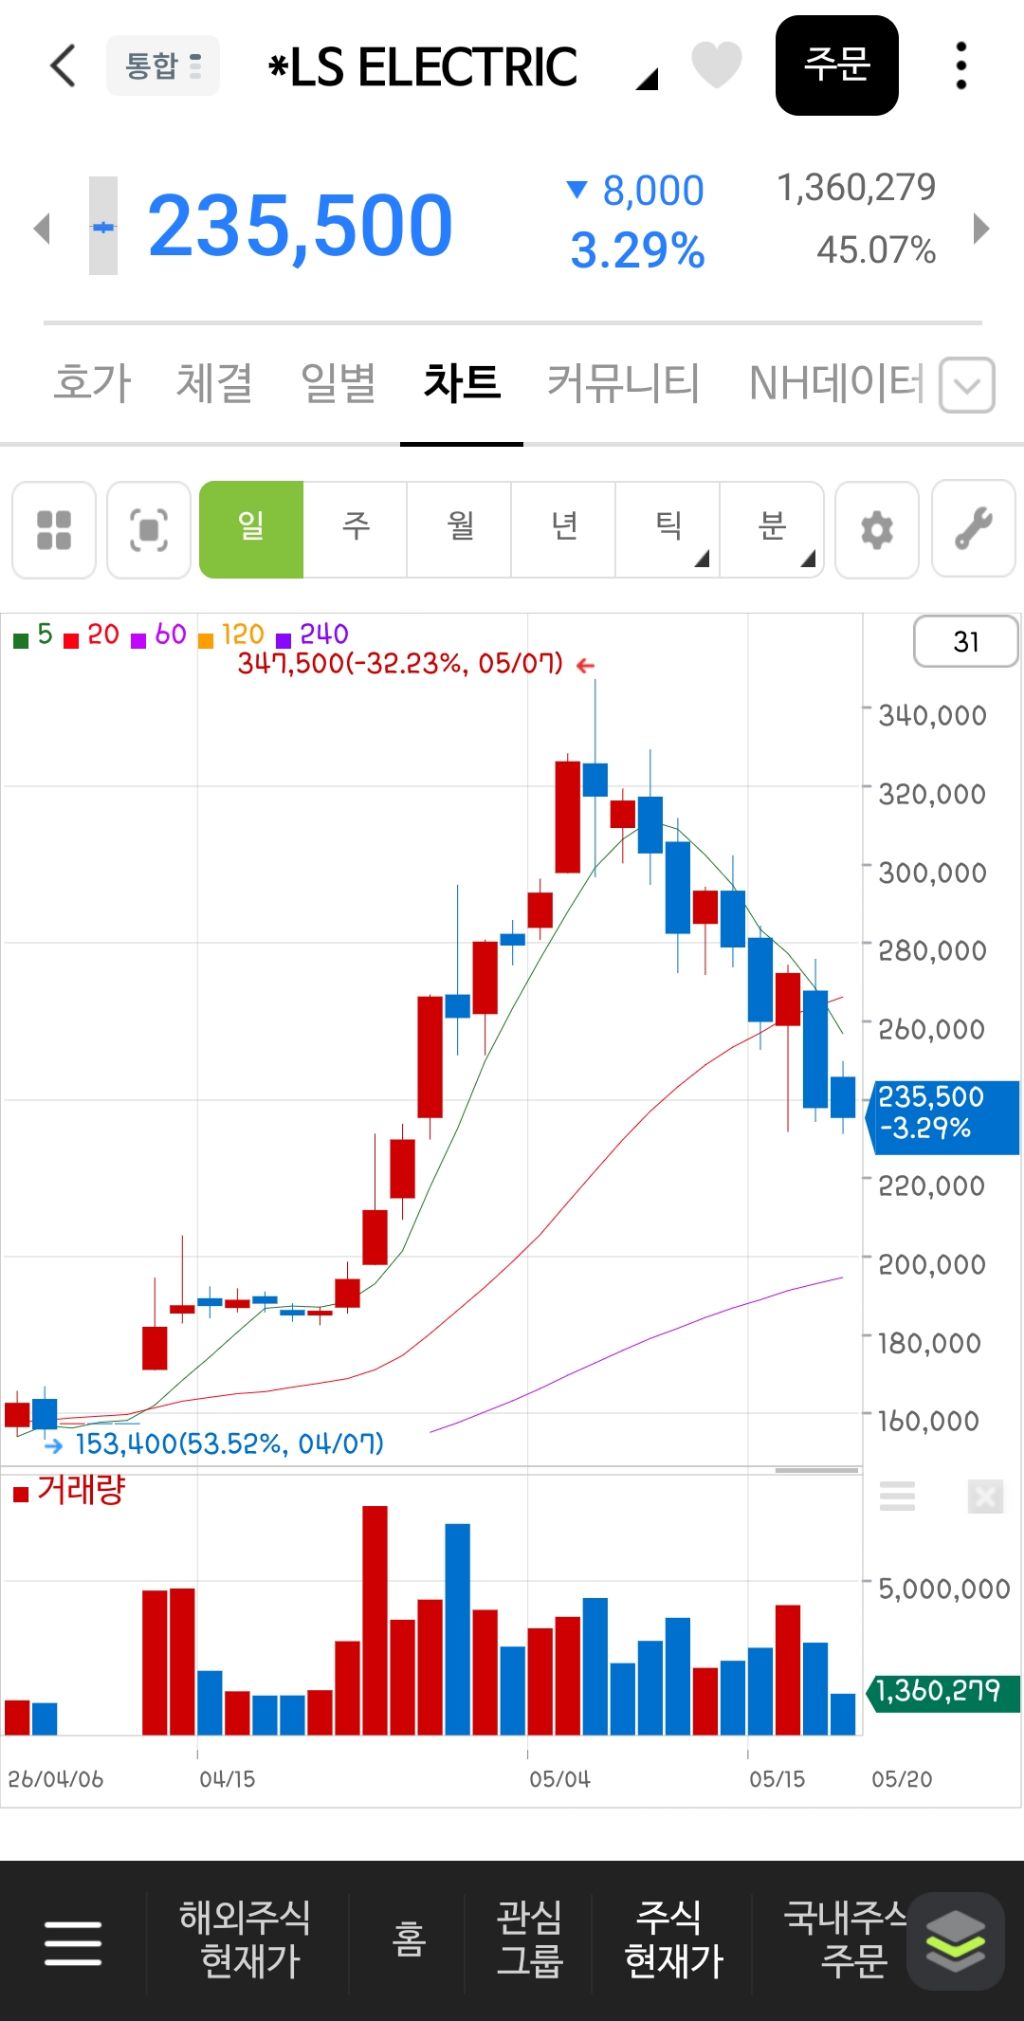Select the 년 yearly chart period
This screenshot has width=1024, height=2021.
click(x=564, y=529)
